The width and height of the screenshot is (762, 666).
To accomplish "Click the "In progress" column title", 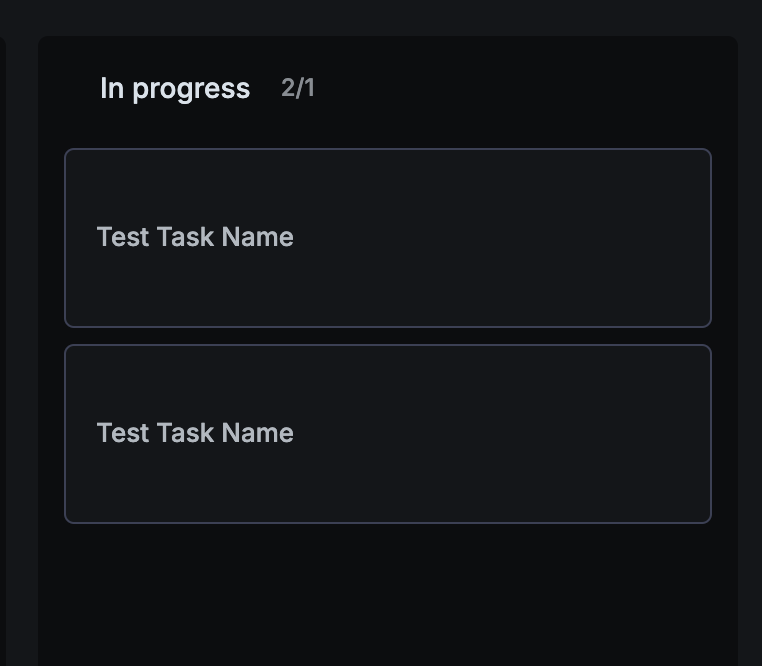I will (x=175, y=89).
